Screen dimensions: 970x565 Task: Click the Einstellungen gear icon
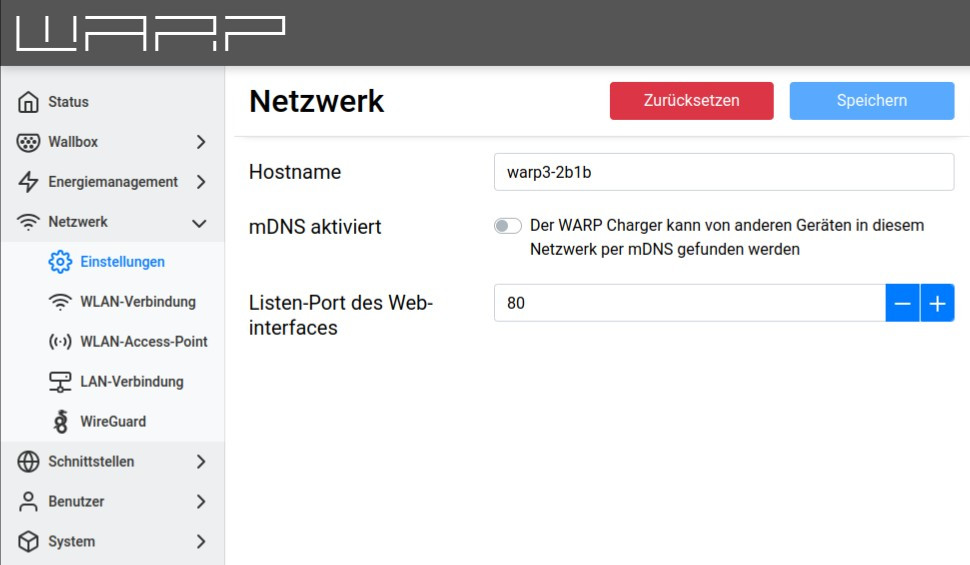60,262
